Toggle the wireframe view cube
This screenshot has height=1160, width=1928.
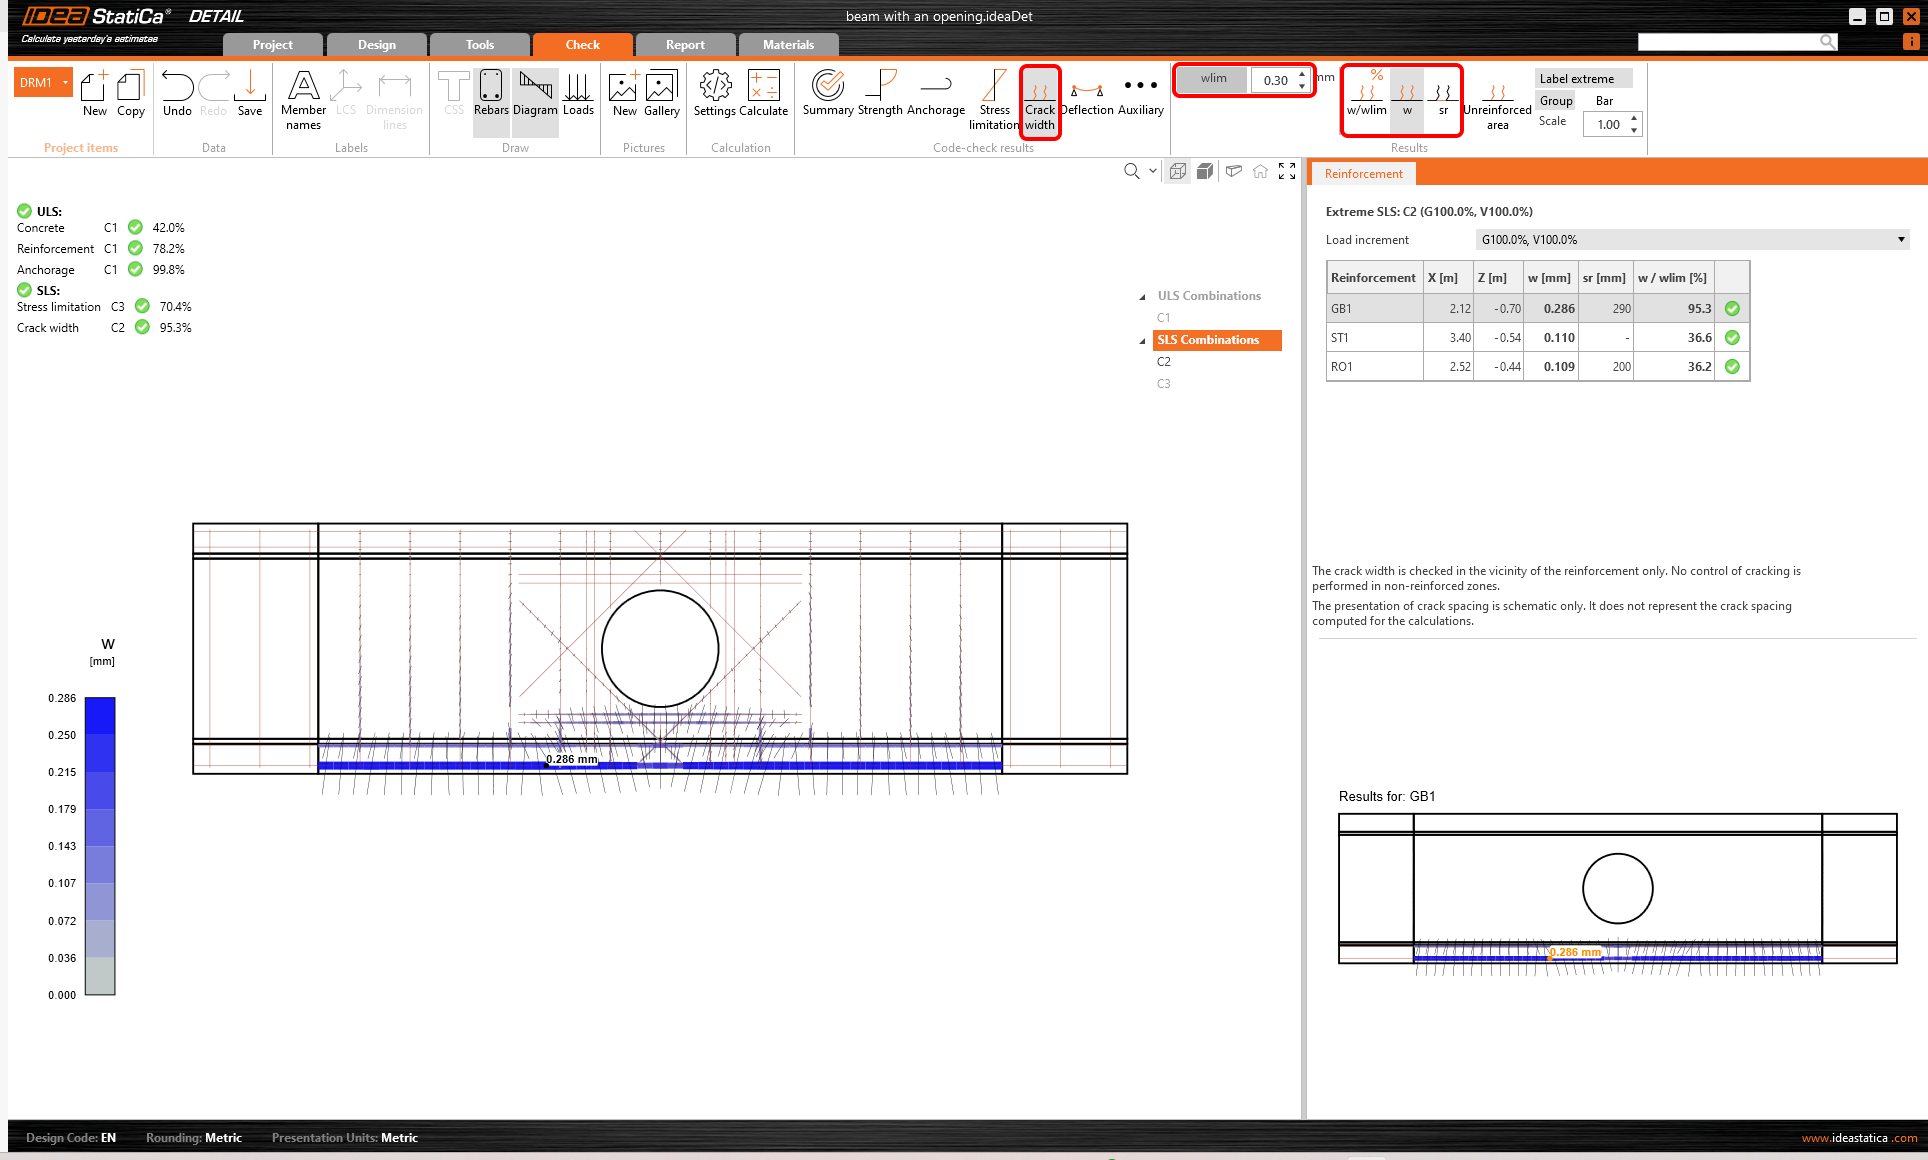coord(1178,171)
